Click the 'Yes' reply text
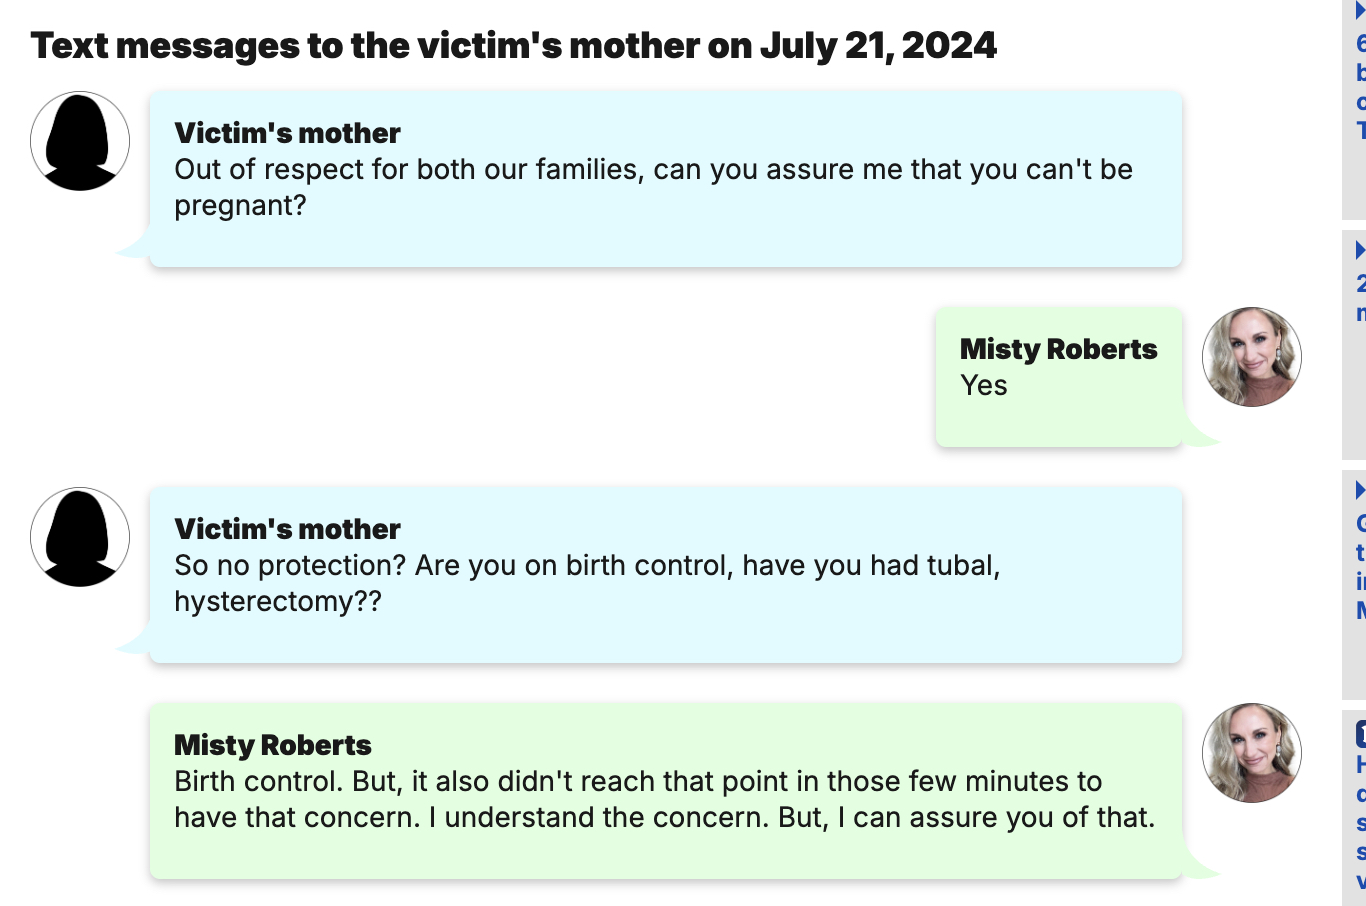The width and height of the screenshot is (1366, 906). (984, 385)
